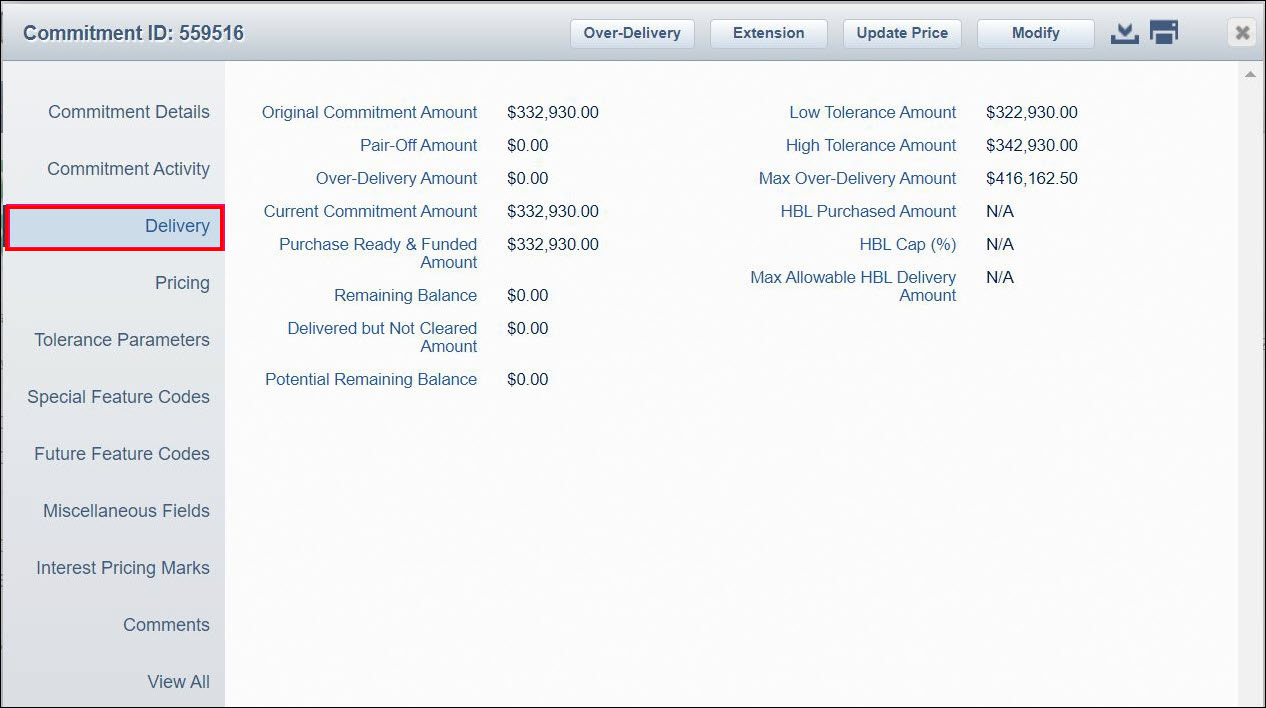The height and width of the screenshot is (708, 1266).
Task: Open the Commitment Activity section
Action: pos(128,169)
